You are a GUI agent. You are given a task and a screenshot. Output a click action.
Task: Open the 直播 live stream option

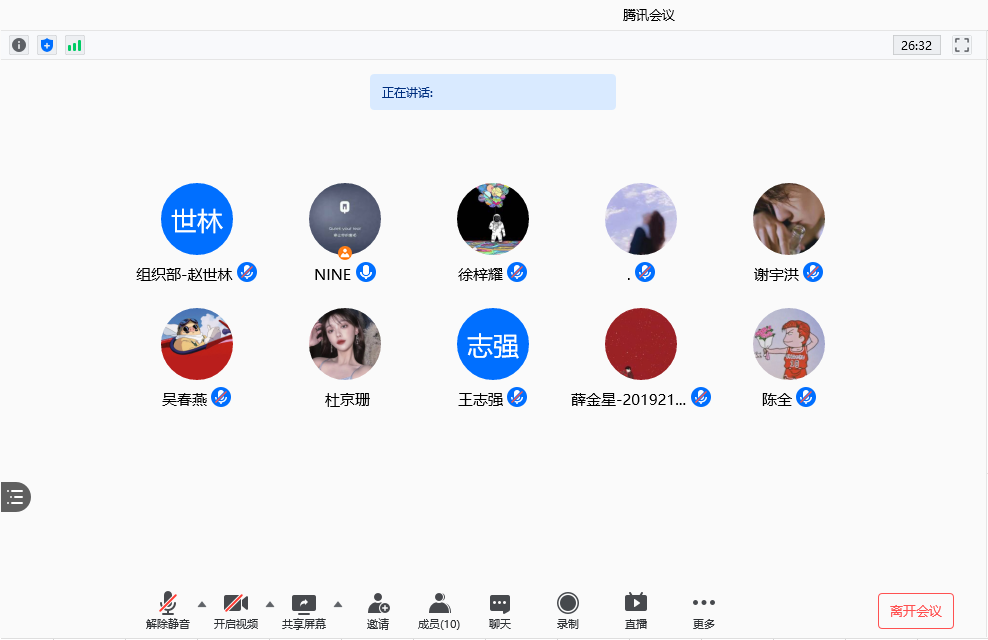636,610
